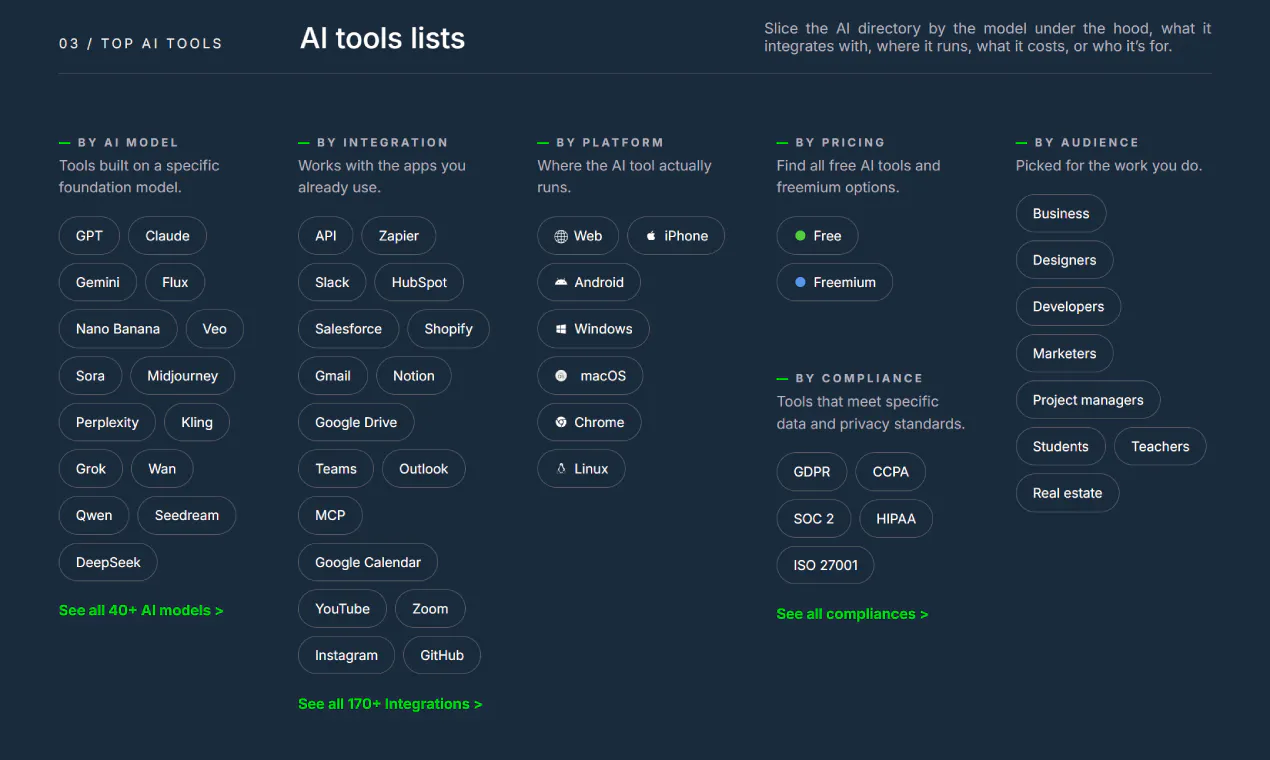The height and width of the screenshot is (760, 1270).
Task: Select the GPT model tag
Action: [x=89, y=236]
